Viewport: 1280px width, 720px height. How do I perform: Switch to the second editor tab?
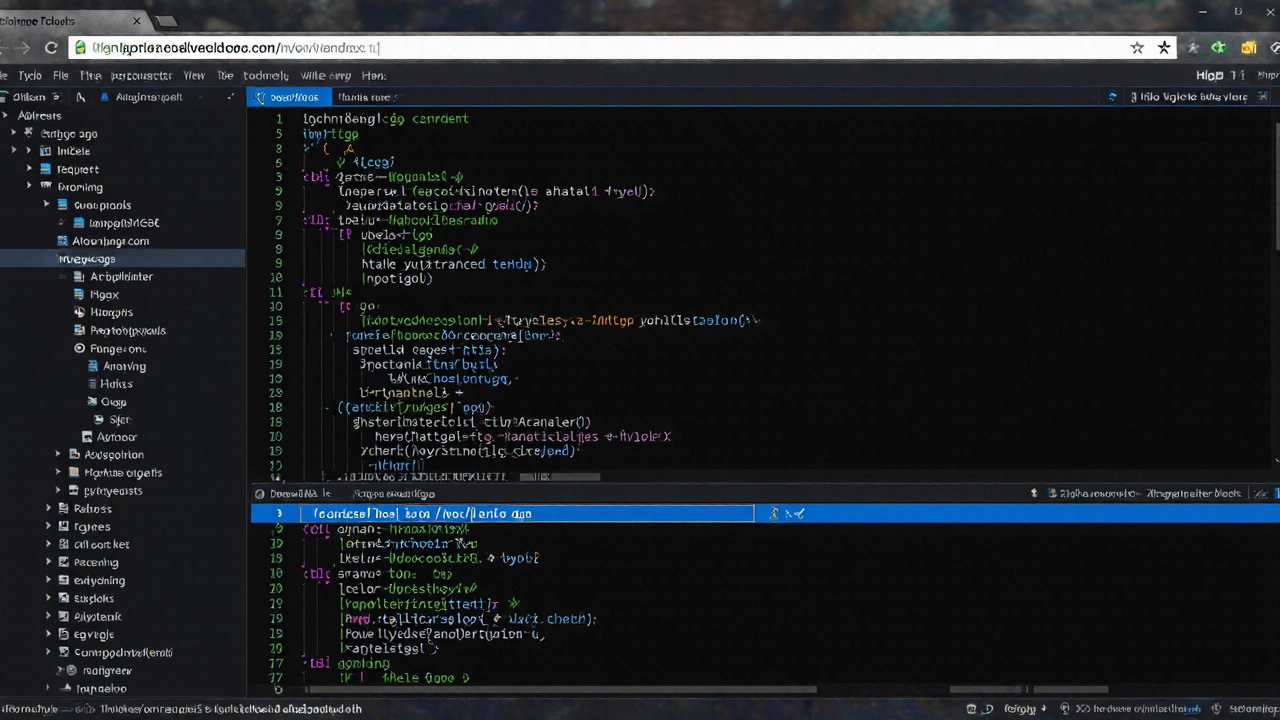[x=365, y=97]
